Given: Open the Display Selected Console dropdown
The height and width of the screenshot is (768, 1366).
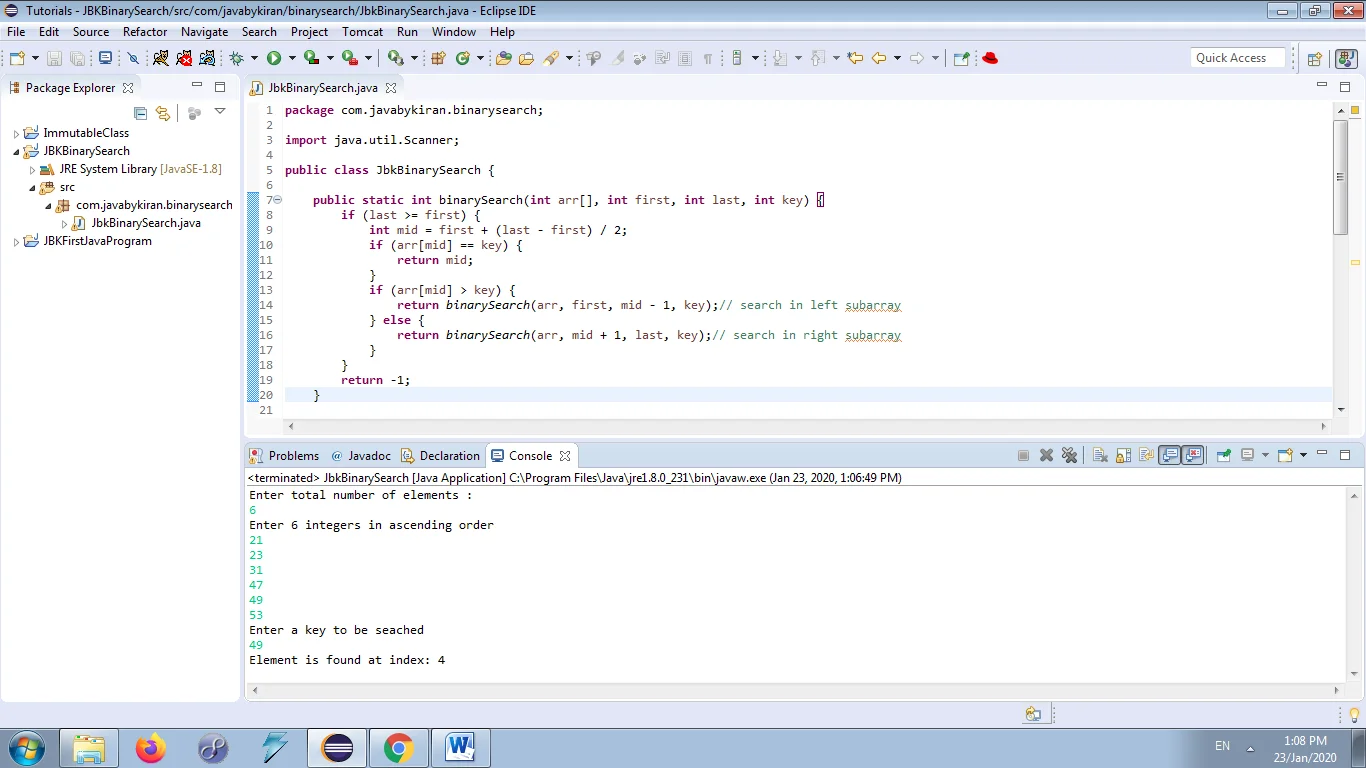Looking at the screenshot, I should click(x=1266, y=455).
